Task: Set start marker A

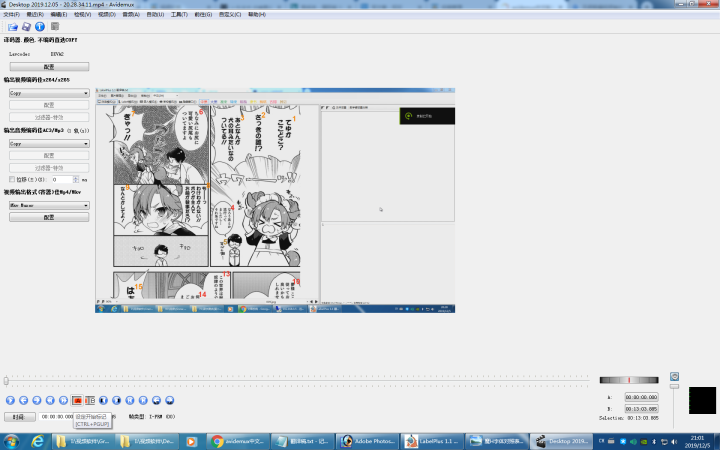Action: click(77, 400)
